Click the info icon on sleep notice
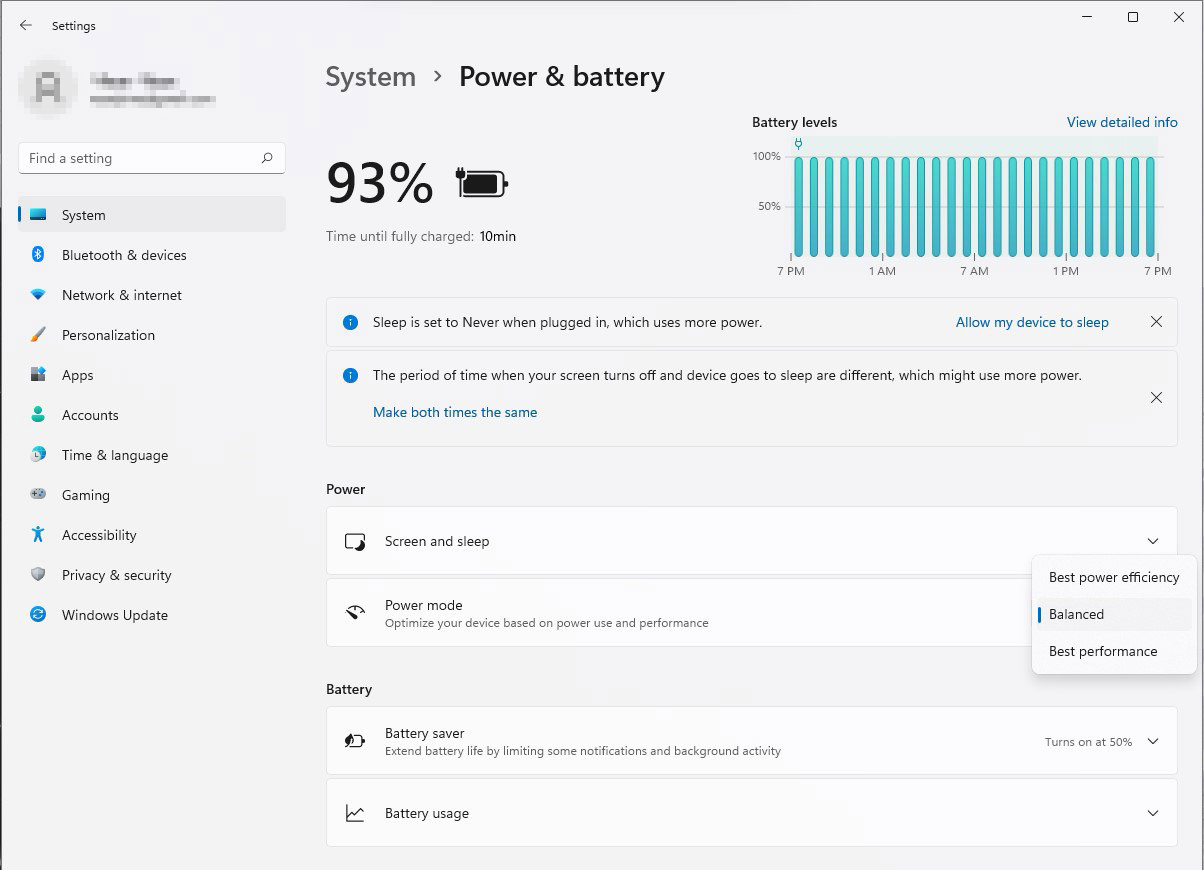1204x870 pixels. click(x=350, y=322)
